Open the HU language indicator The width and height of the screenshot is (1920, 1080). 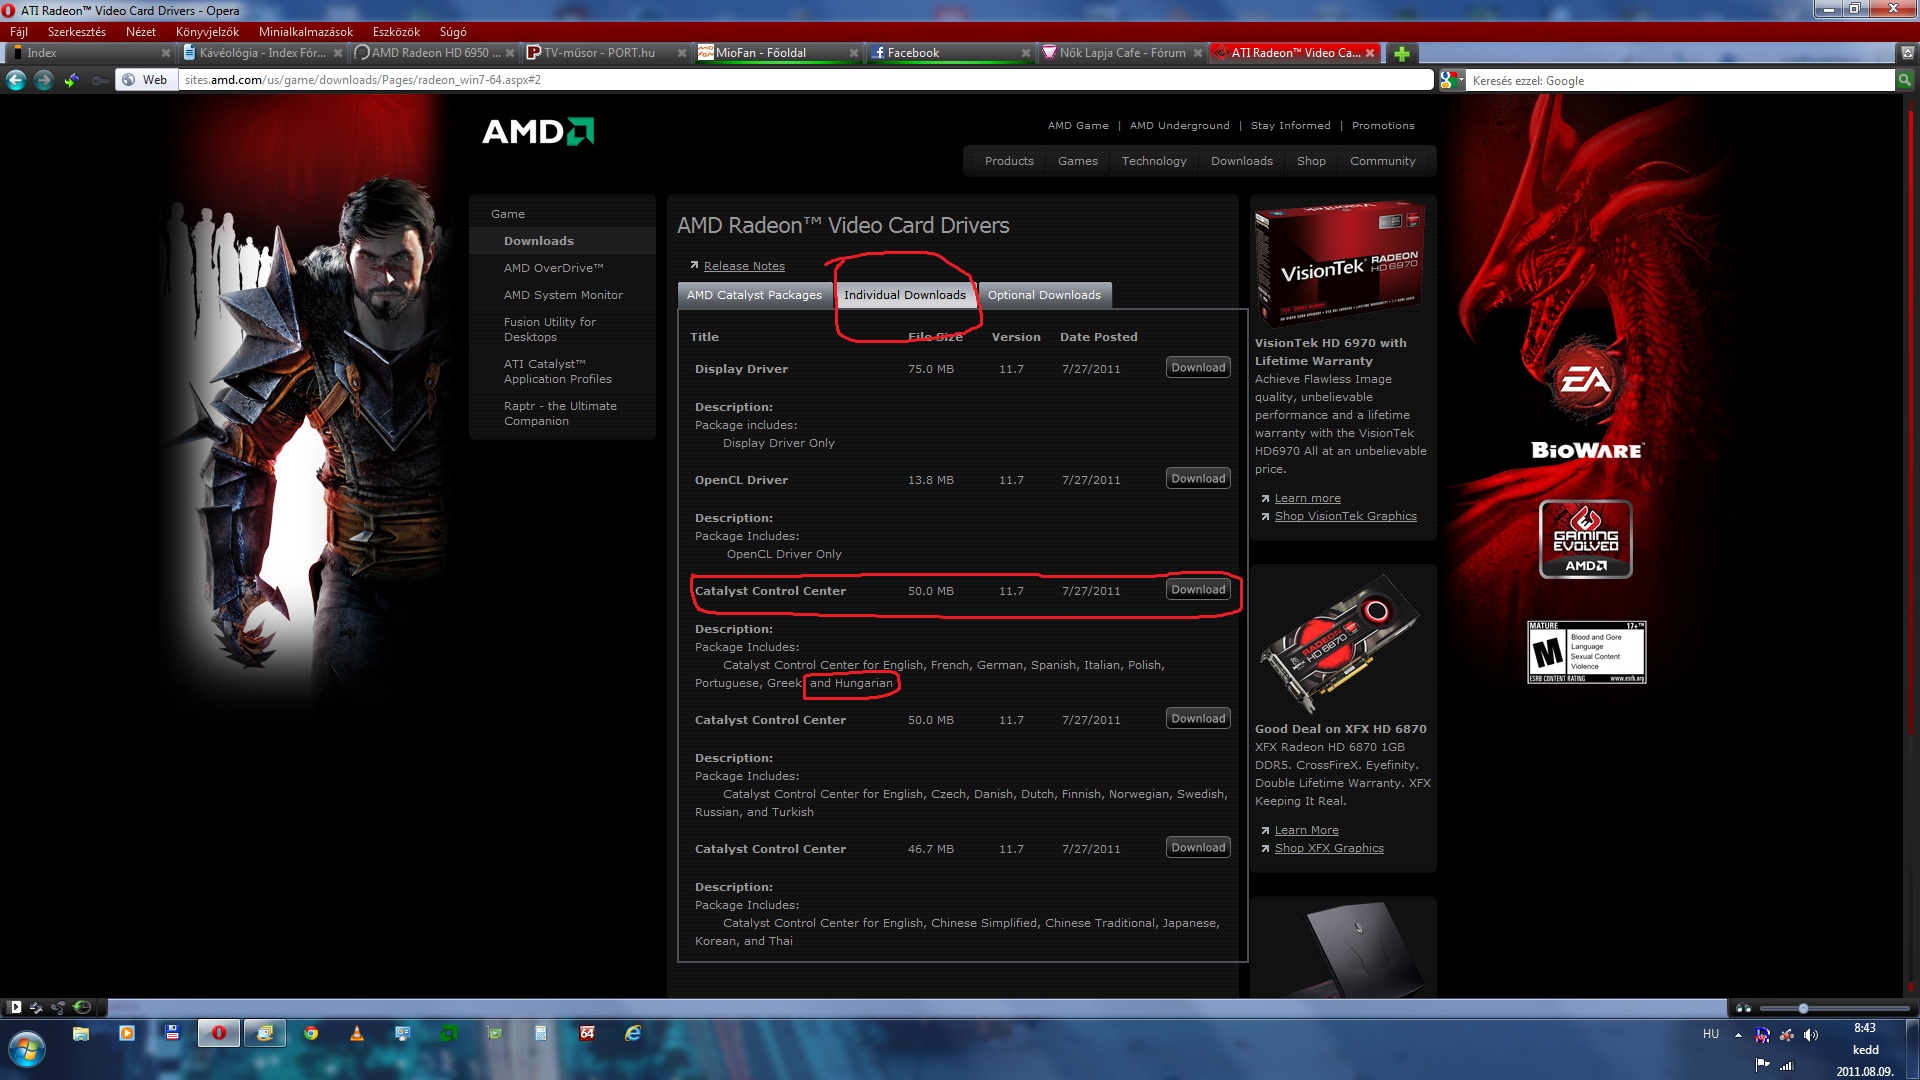[x=1711, y=1035]
